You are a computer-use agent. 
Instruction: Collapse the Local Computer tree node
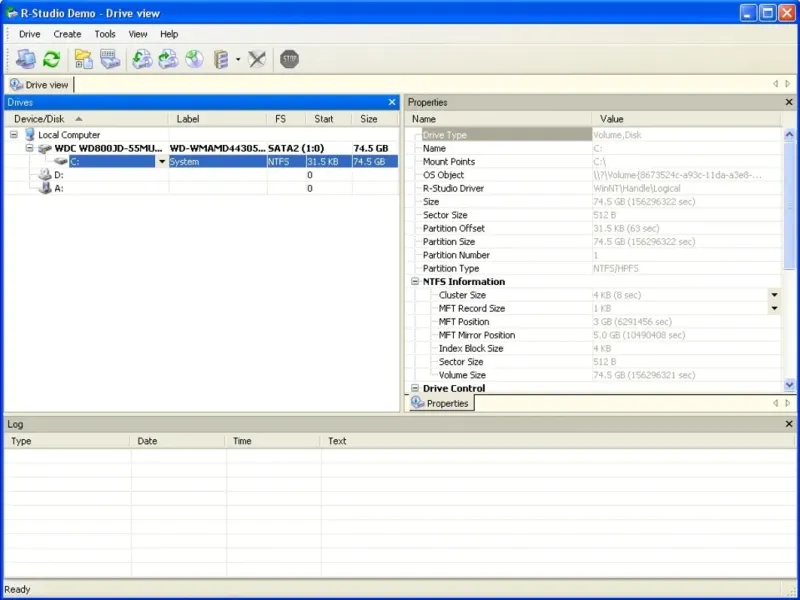coord(14,135)
